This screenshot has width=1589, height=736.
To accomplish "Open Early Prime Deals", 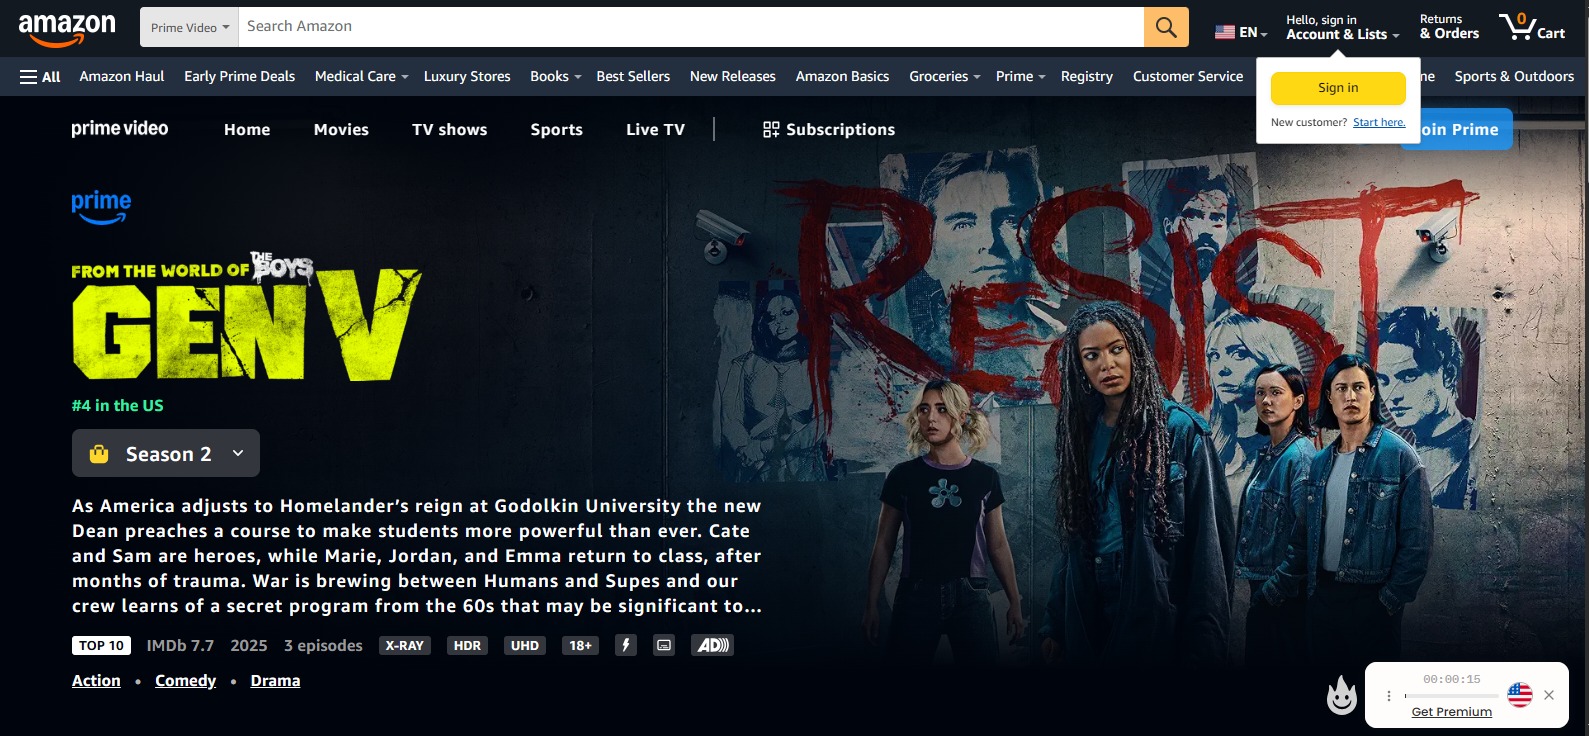I will [240, 76].
